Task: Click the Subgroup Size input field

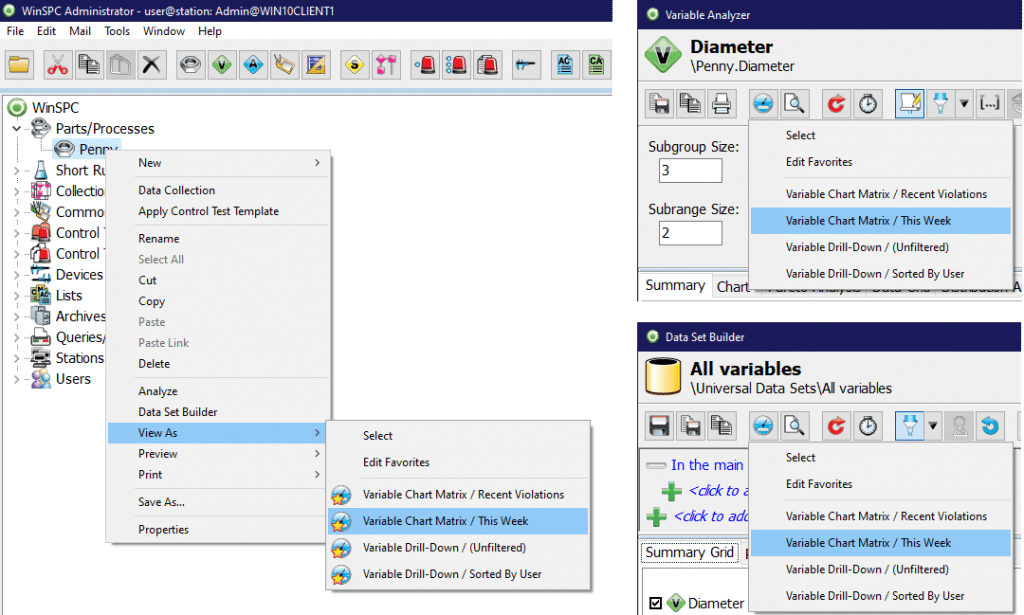Action: (690, 171)
